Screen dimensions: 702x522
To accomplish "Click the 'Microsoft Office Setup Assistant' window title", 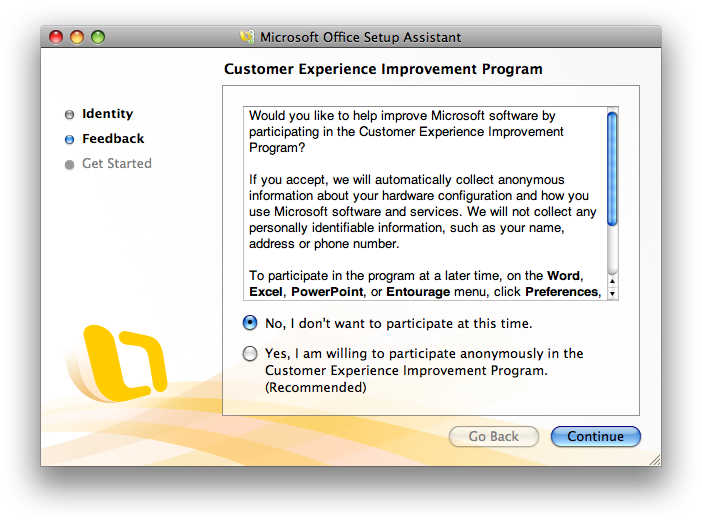I will coord(360,37).
